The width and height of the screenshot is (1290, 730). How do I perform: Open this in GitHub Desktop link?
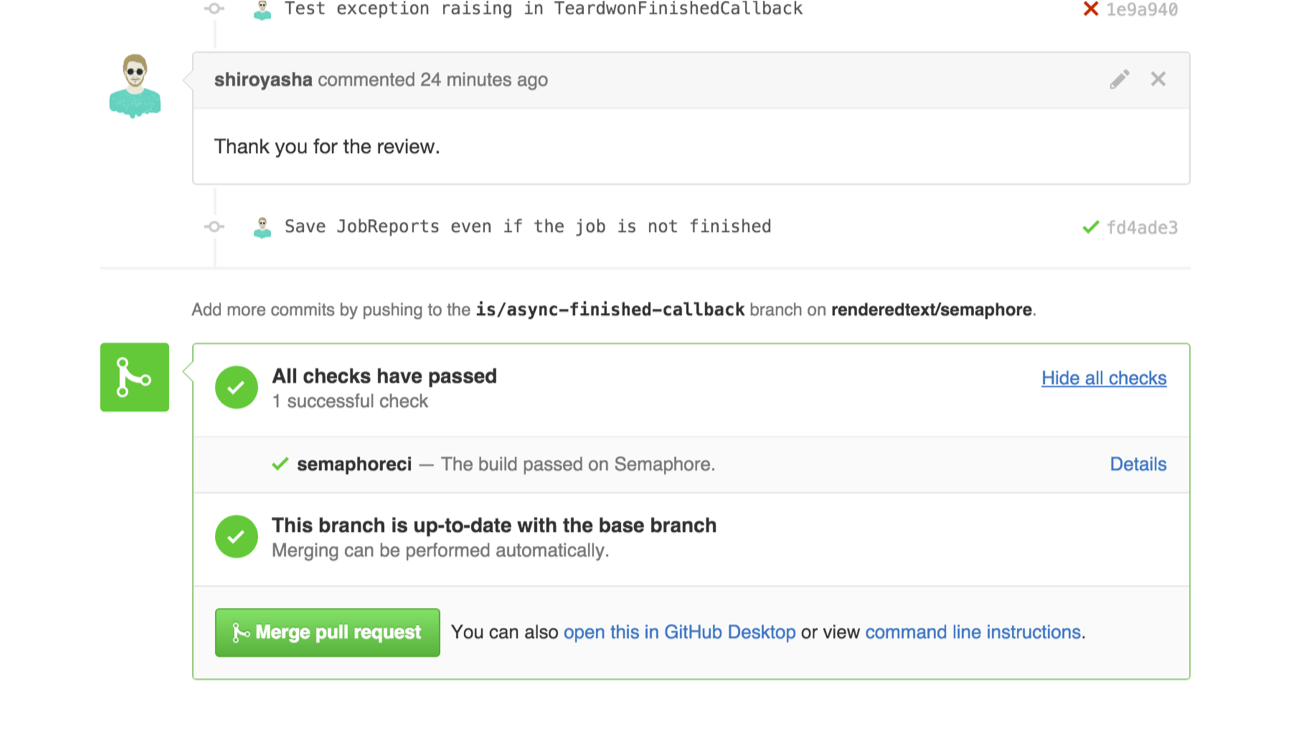pos(680,632)
